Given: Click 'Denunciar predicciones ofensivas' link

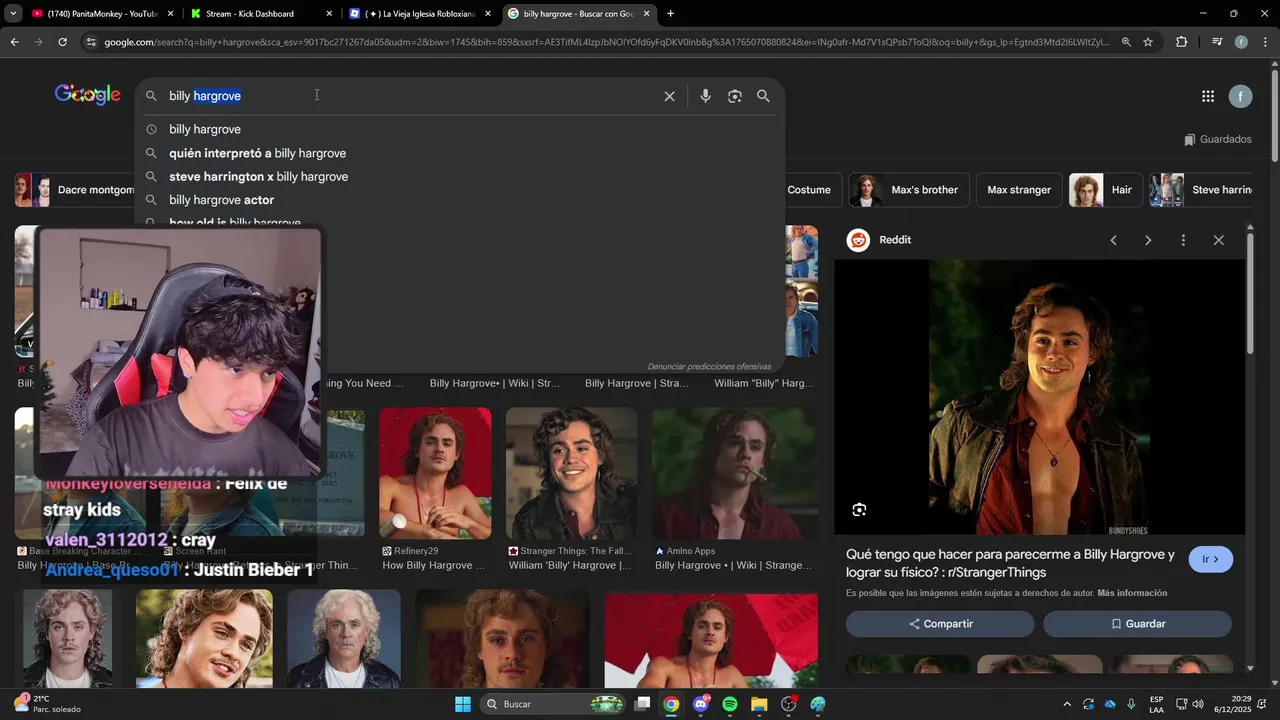Looking at the screenshot, I should coord(709,367).
